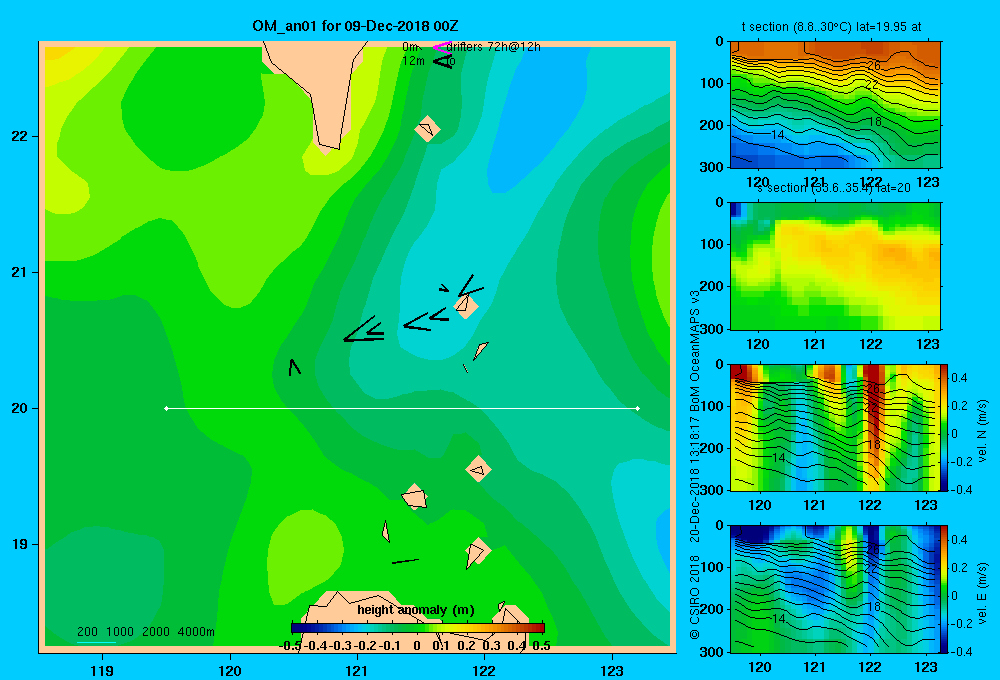Click the 'vel. E (m/s)' axis label

pyautogui.click(x=983, y=593)
